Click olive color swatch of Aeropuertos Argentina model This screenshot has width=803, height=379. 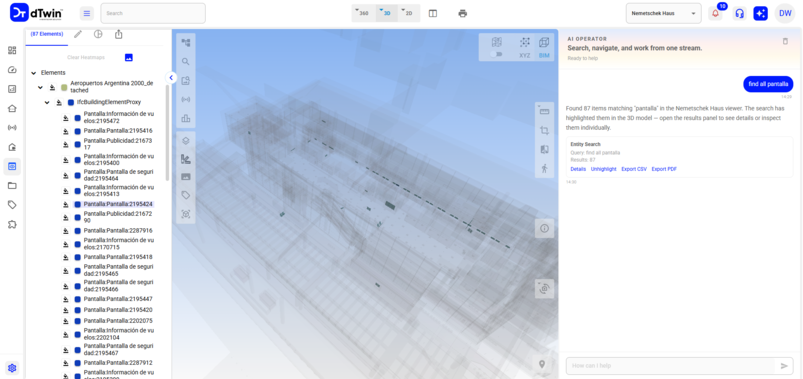64,88
